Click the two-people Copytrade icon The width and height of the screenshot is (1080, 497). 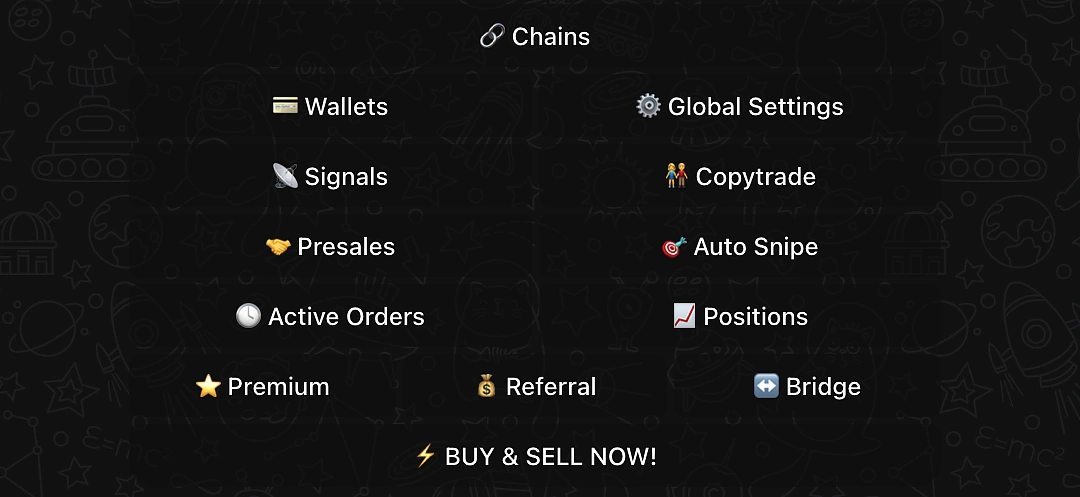pos(677,176)
